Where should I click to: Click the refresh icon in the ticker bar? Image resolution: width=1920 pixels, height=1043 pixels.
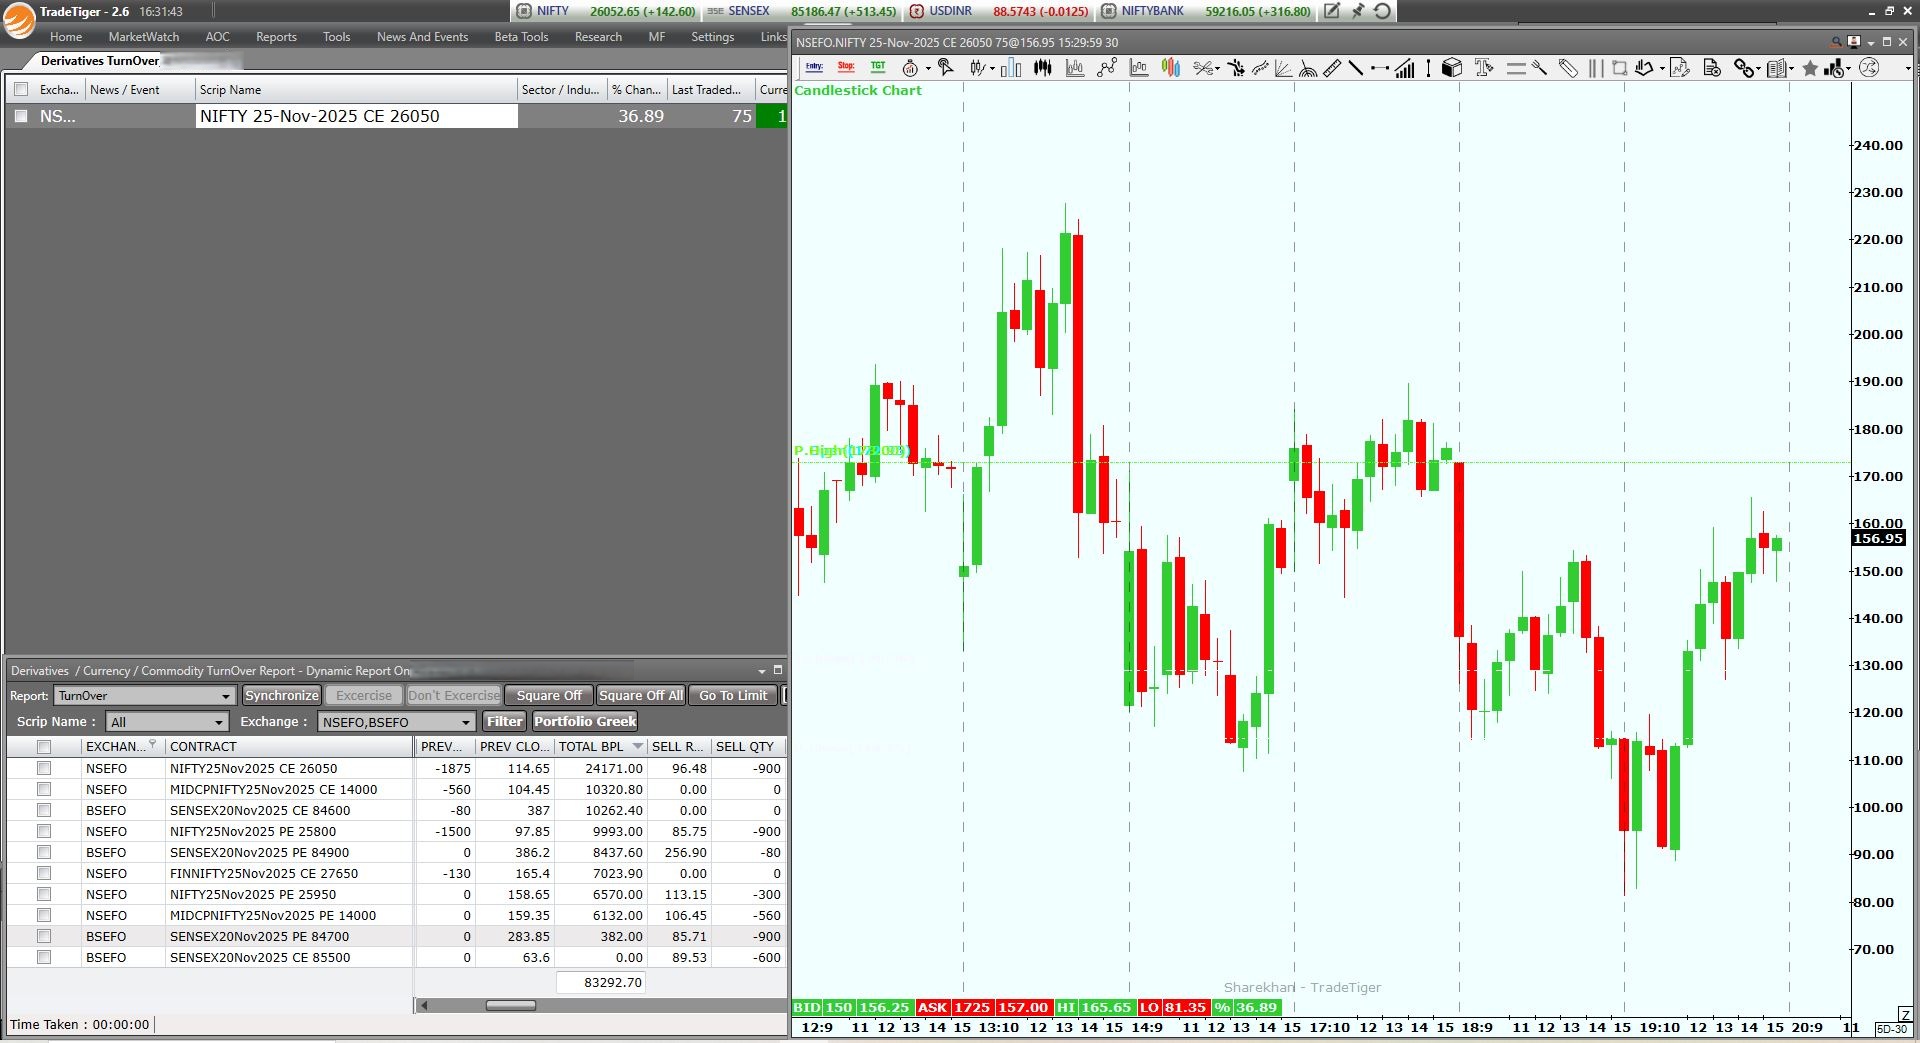point(1382,11)
